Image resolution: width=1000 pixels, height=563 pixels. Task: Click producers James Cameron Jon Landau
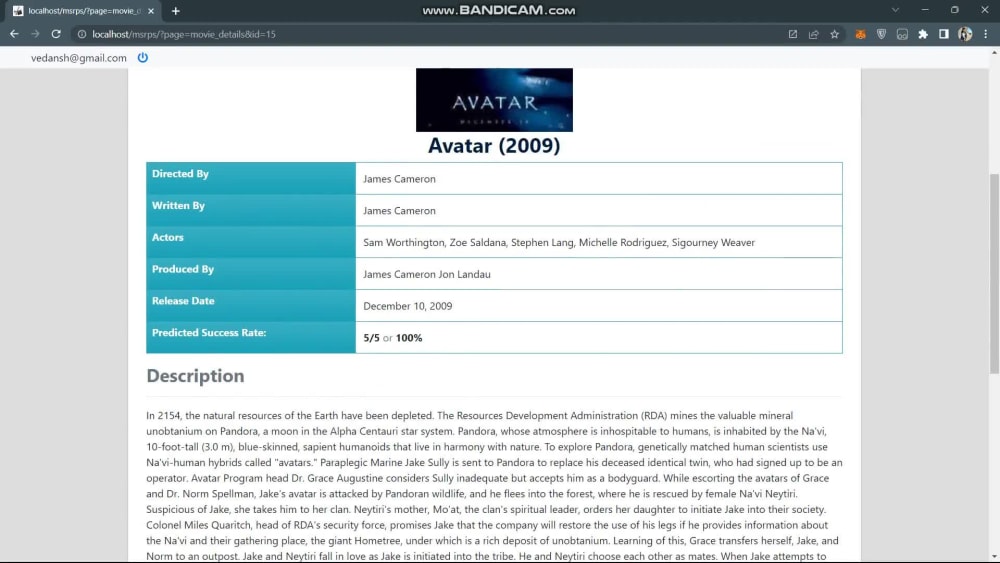coord(427,275)
